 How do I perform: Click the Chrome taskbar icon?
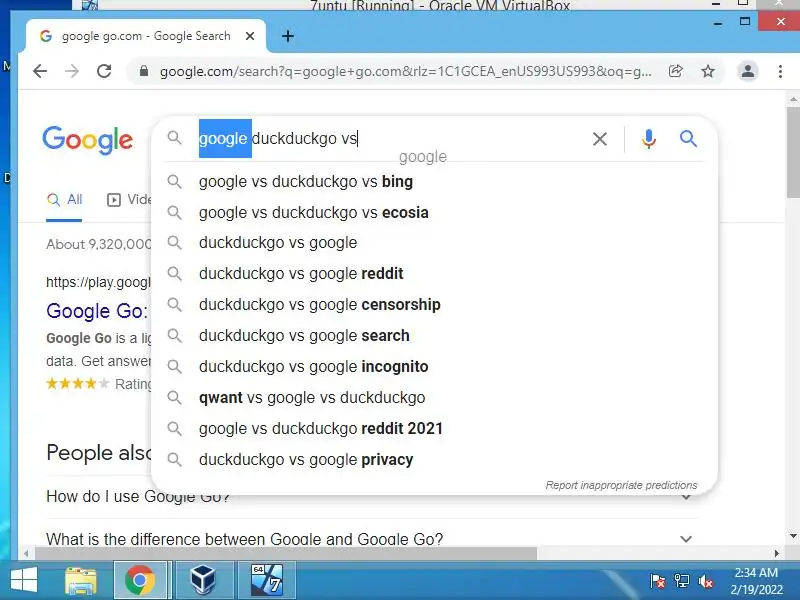click(x=140, y=580)
